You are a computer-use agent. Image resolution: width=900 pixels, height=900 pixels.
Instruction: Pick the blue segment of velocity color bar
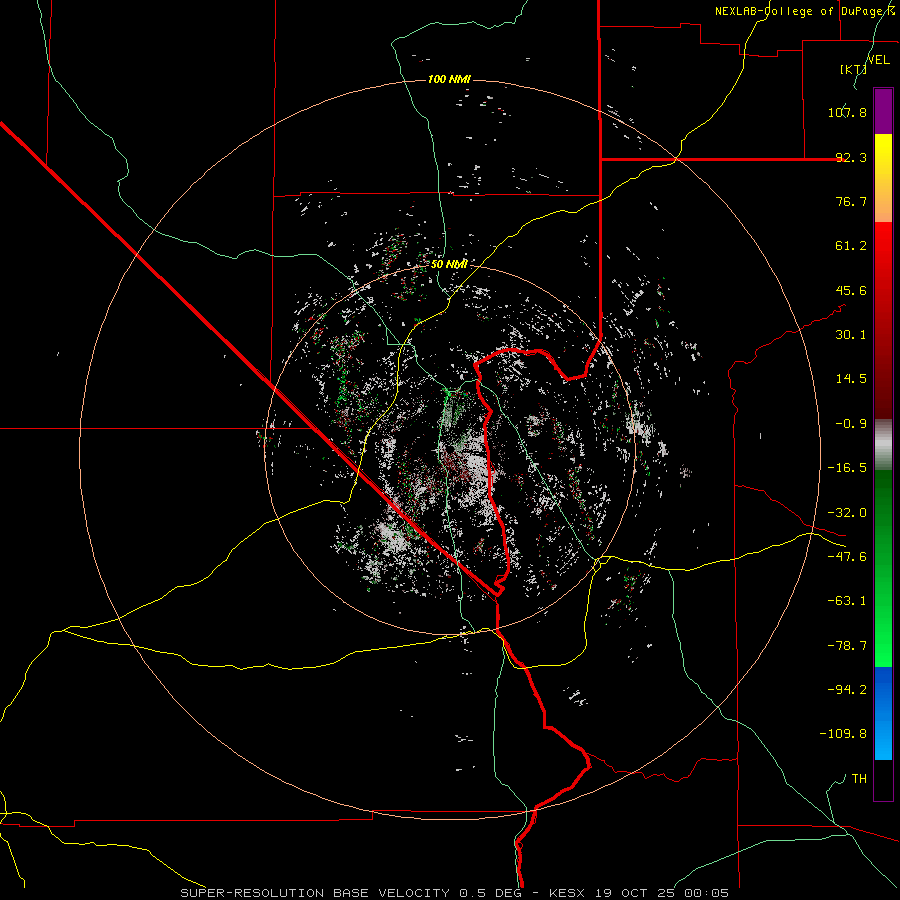pos(883,713)
